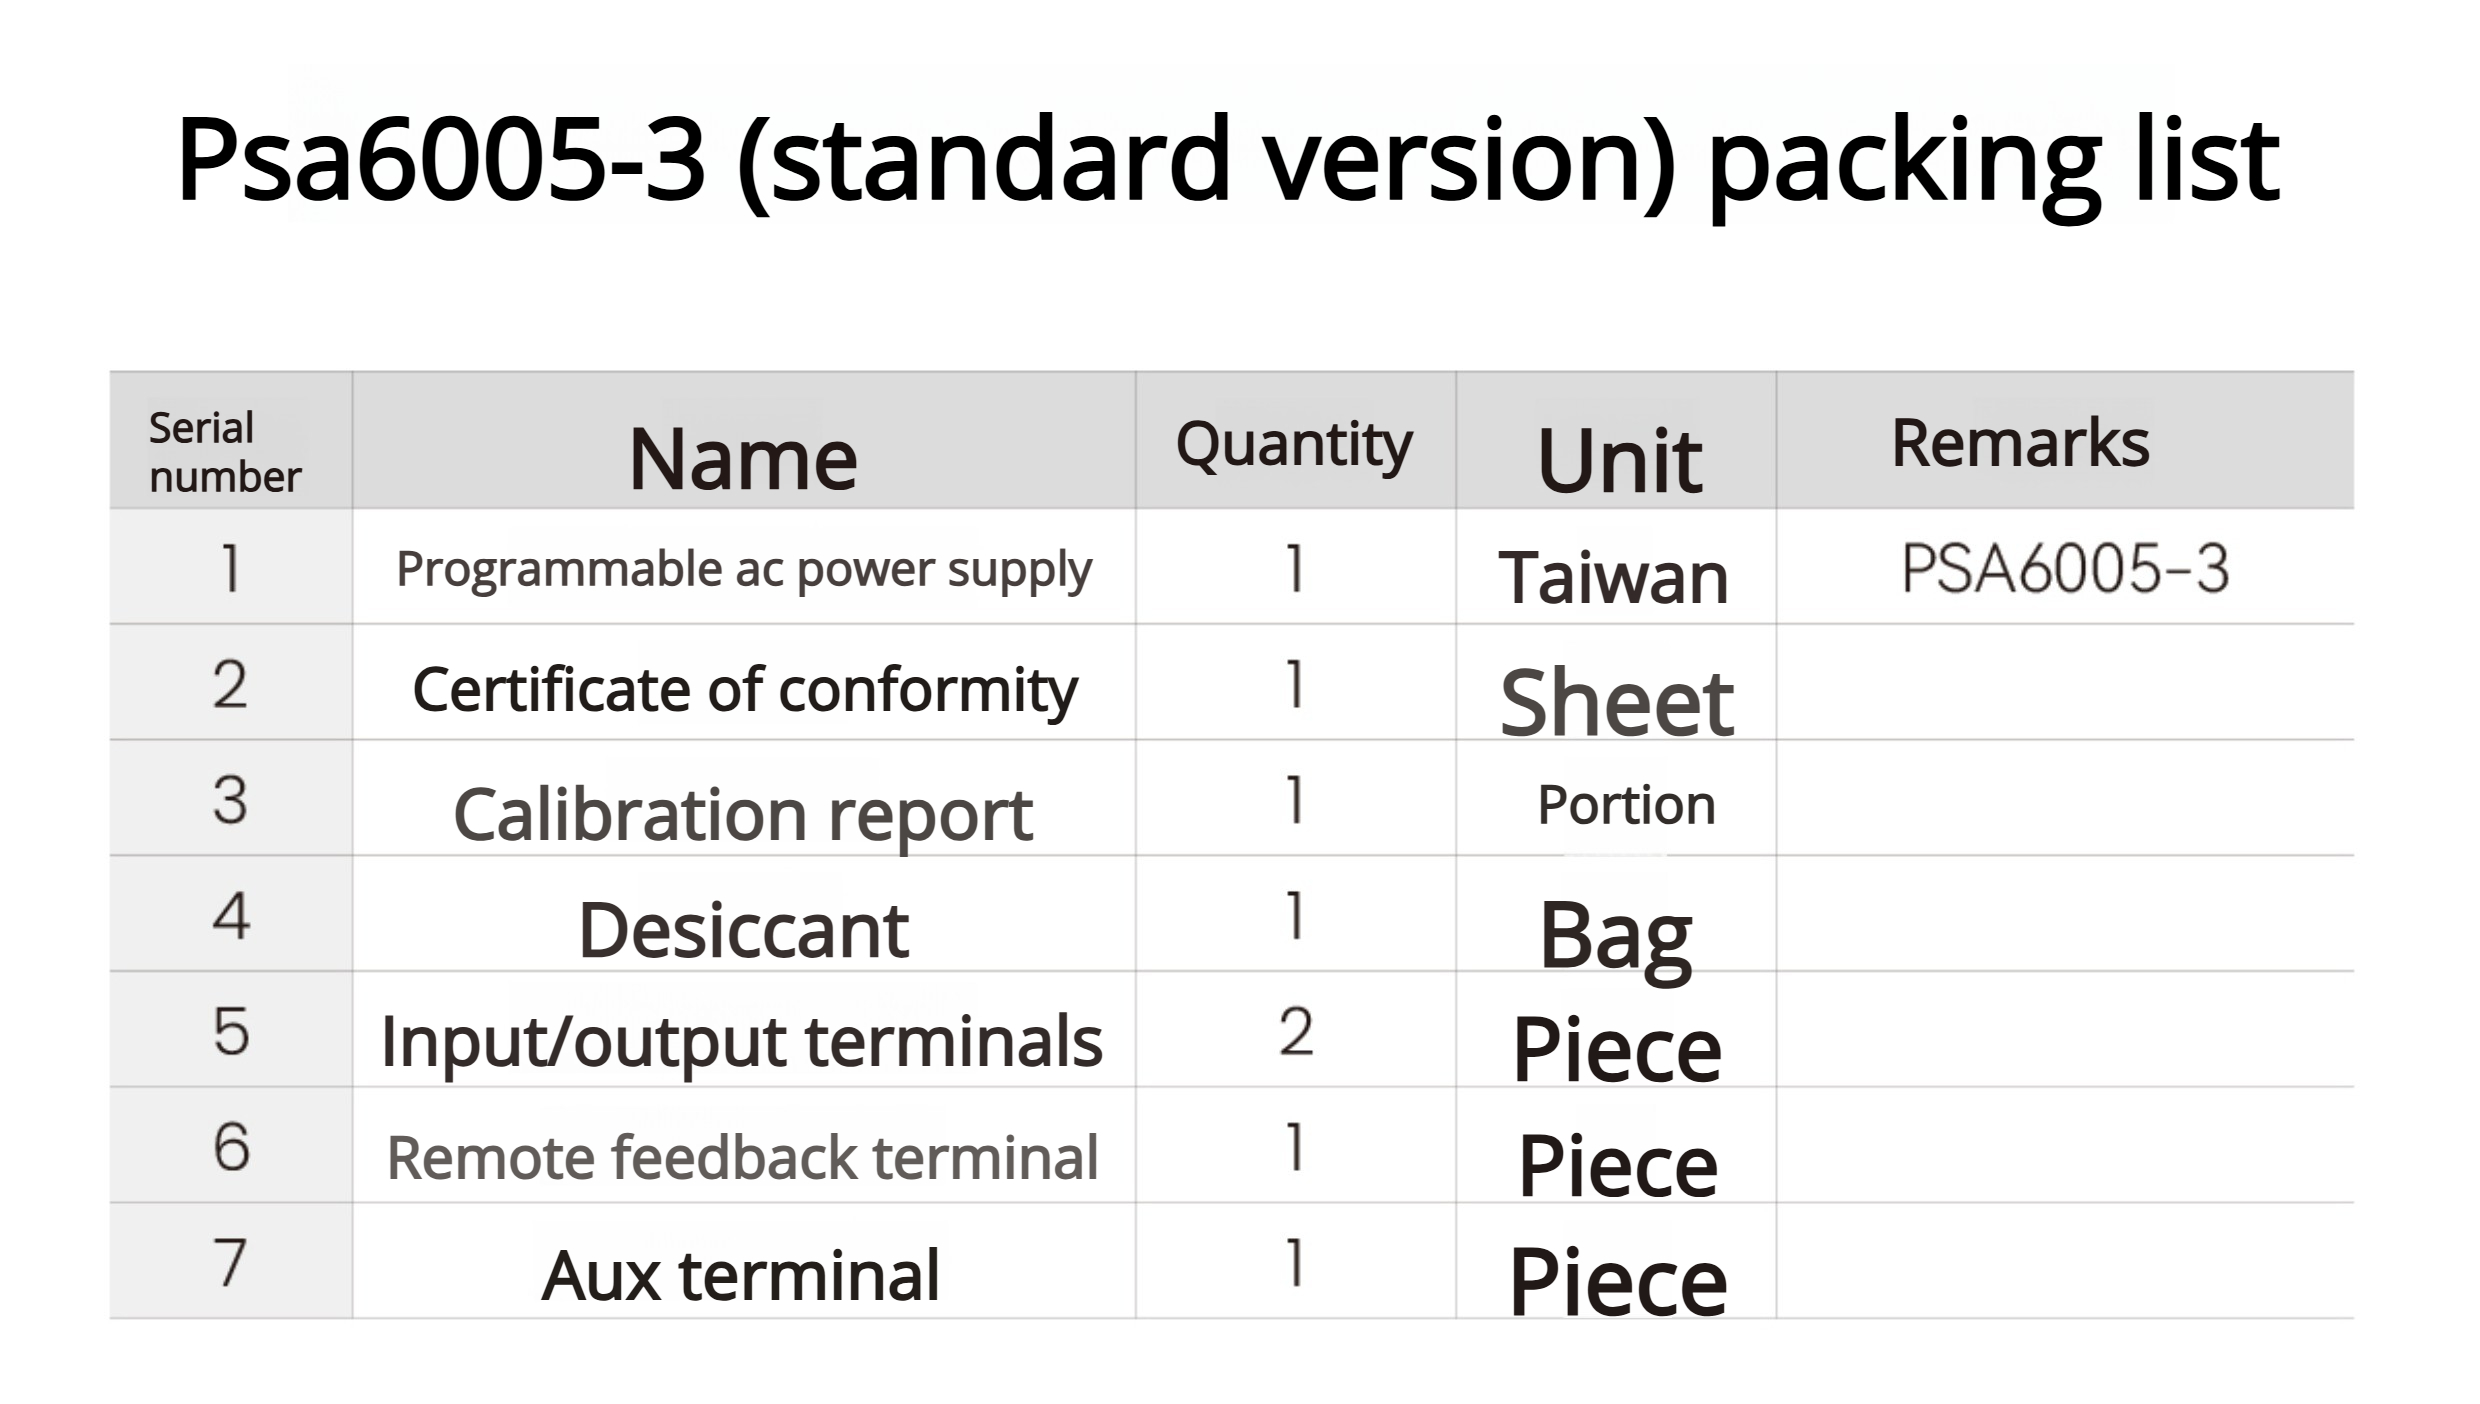Click the Programmable ac power supply cell
The image size is (2480, 1404).
[743, 569]
